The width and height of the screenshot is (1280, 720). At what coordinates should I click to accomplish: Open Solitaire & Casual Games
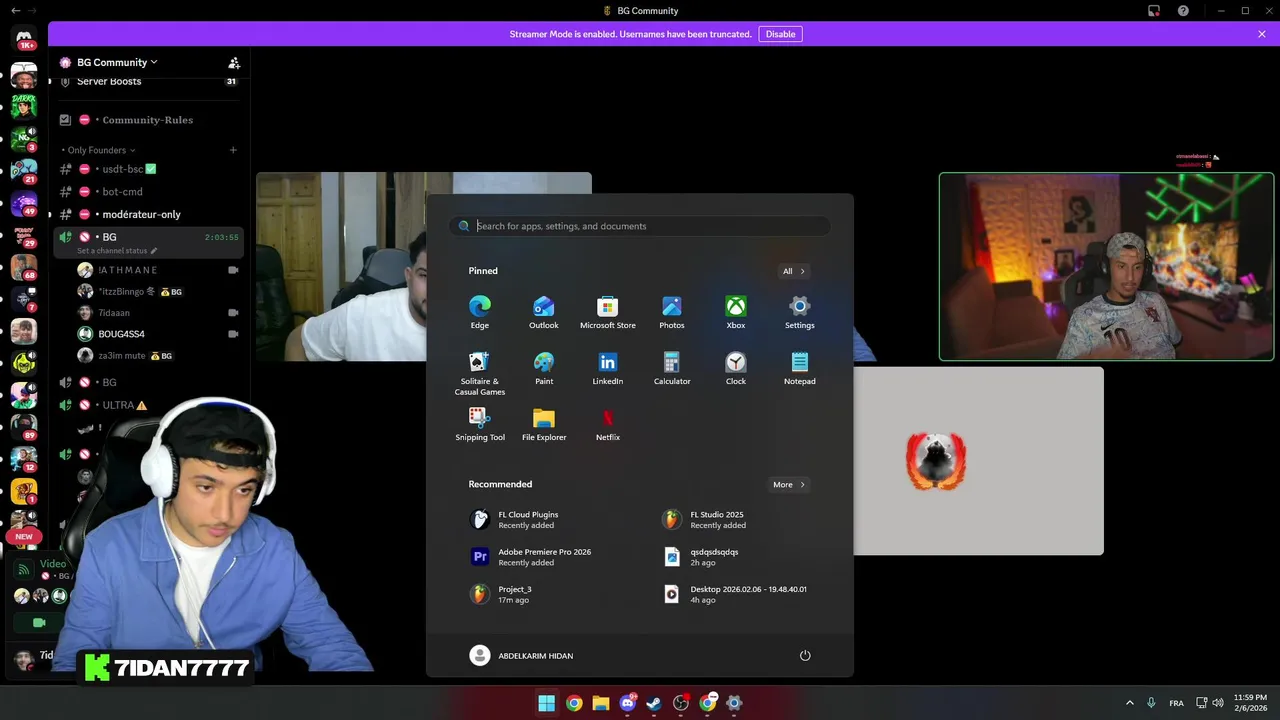[480, 373]
